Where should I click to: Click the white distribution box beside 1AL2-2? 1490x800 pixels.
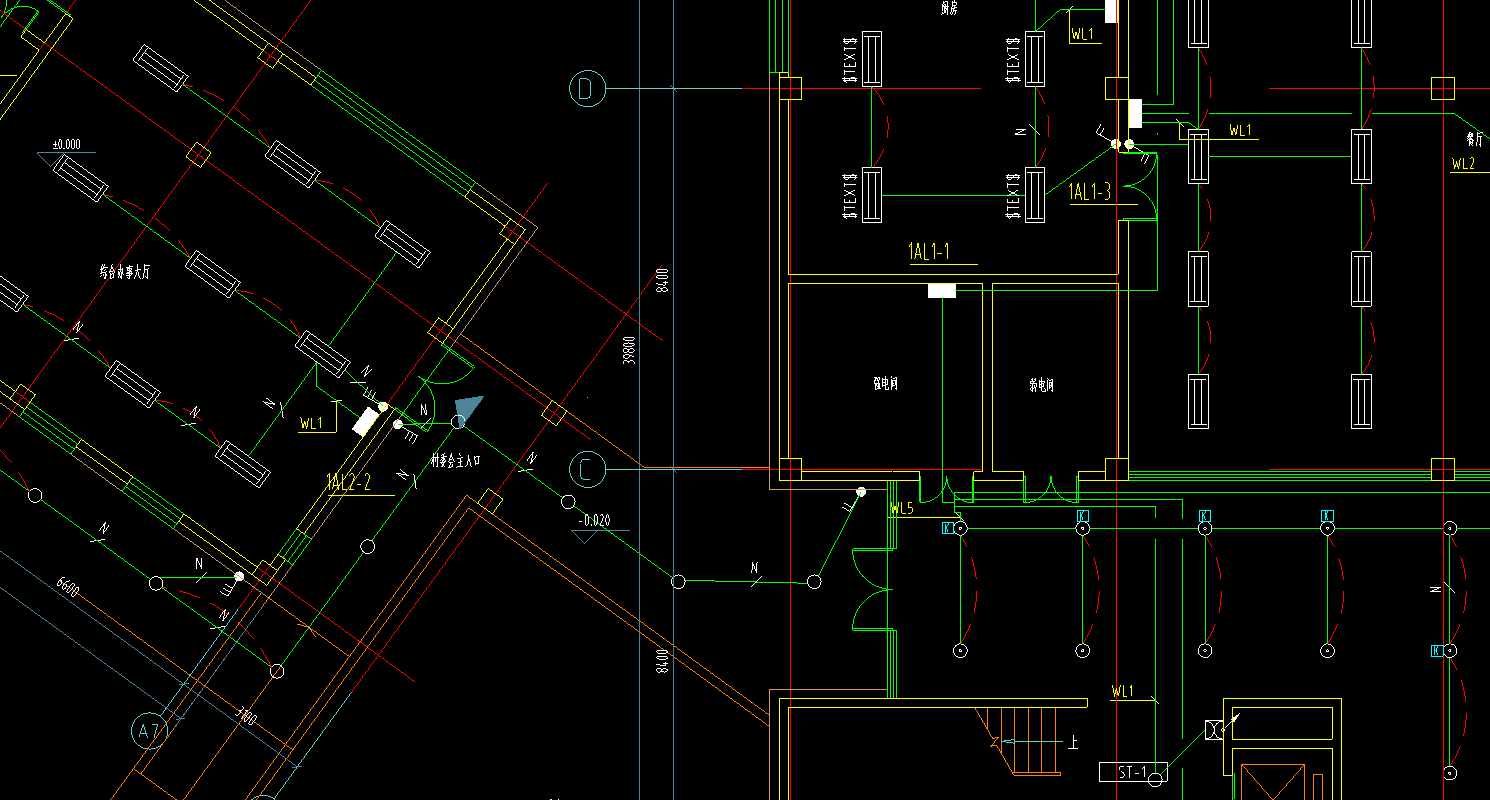(366, 421)
